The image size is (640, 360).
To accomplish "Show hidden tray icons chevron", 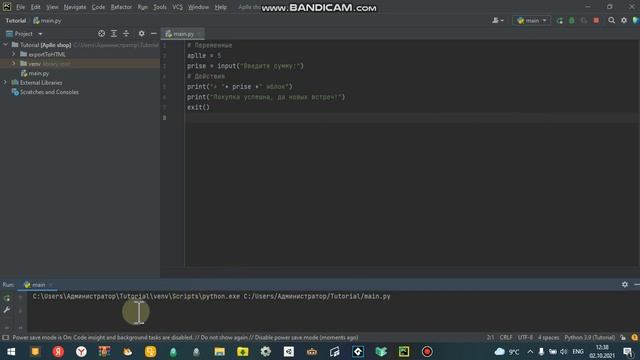I will pyautogui.click(x=530, y=352).
